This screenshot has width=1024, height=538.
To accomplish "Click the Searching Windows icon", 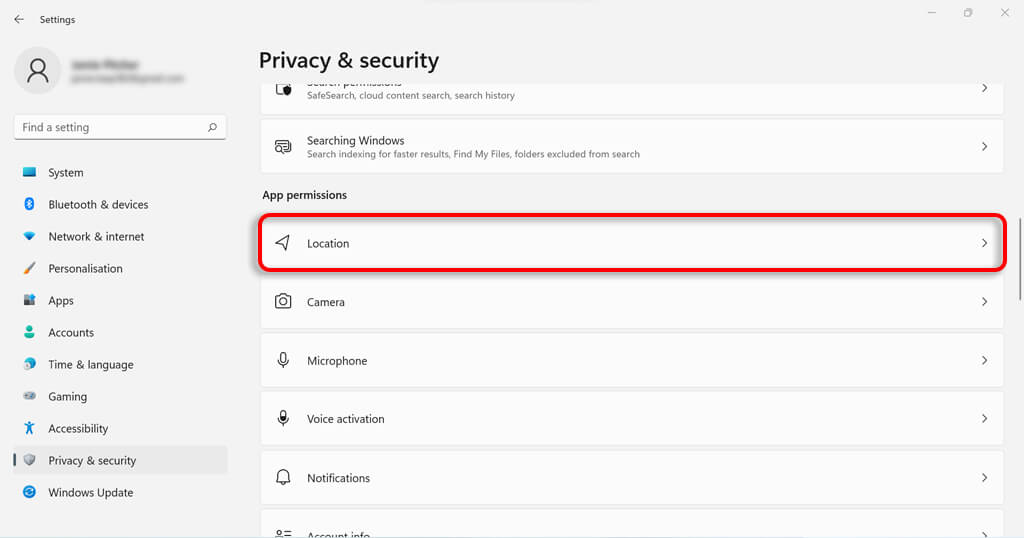I will click(x=283, y=146).
